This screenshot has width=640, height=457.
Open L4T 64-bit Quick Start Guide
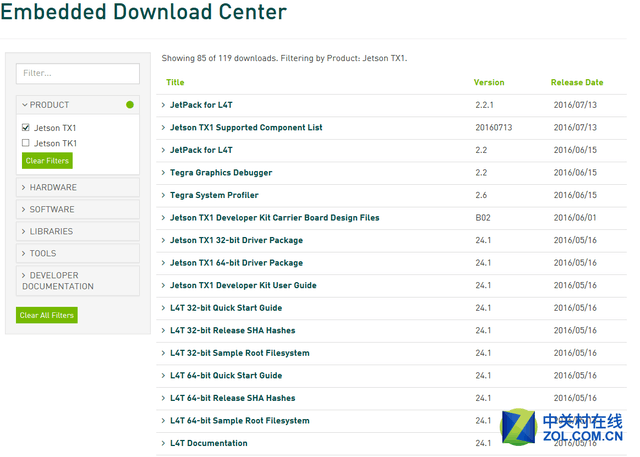(x=226, y=375)
